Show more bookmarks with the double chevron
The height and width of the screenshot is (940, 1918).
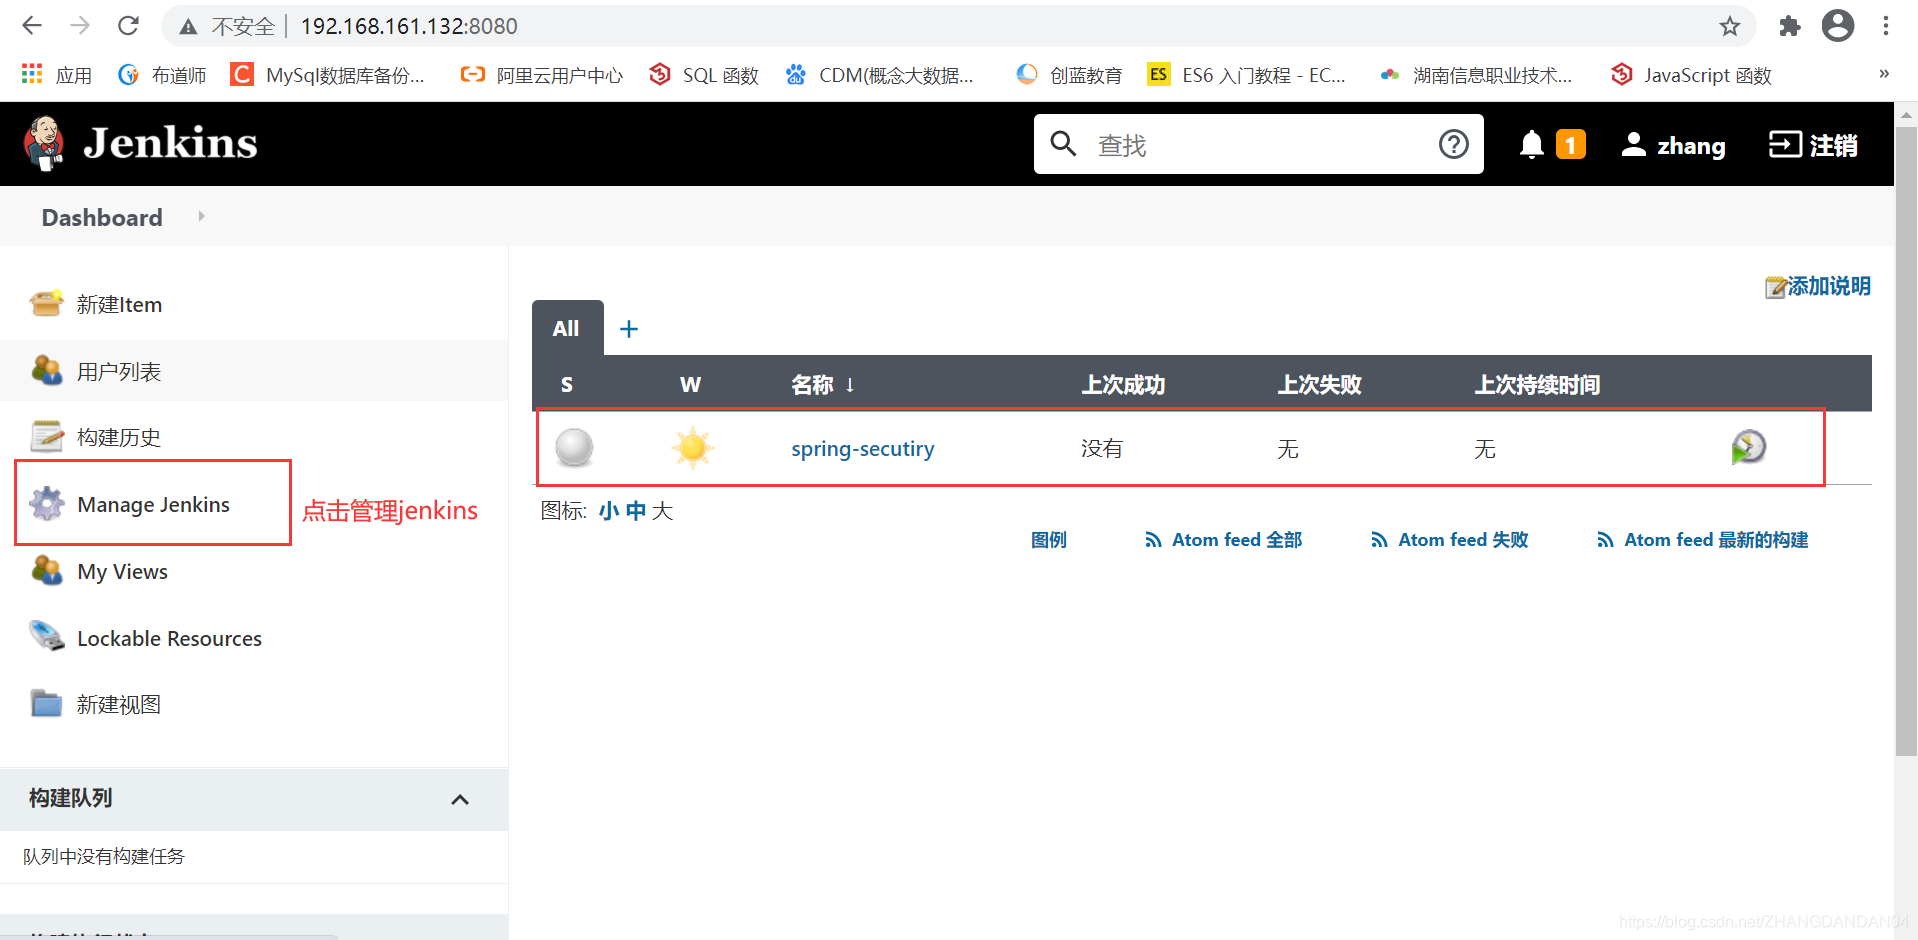(1884, 74)
